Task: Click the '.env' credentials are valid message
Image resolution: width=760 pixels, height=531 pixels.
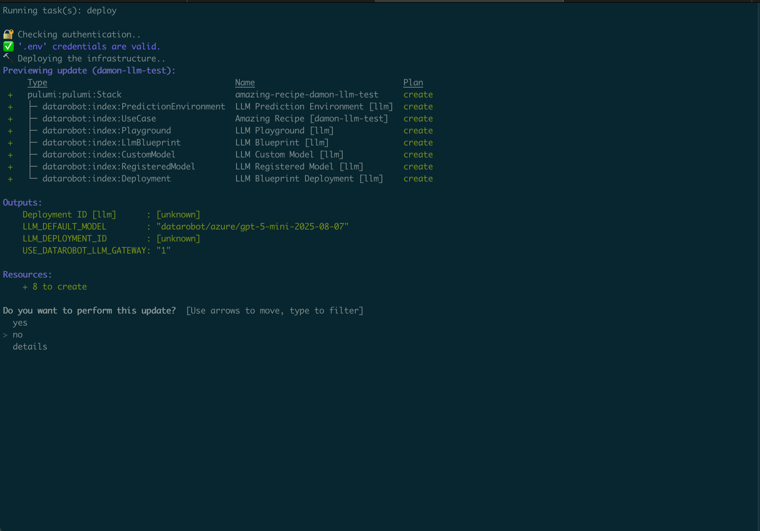Action: pos(89,47)
